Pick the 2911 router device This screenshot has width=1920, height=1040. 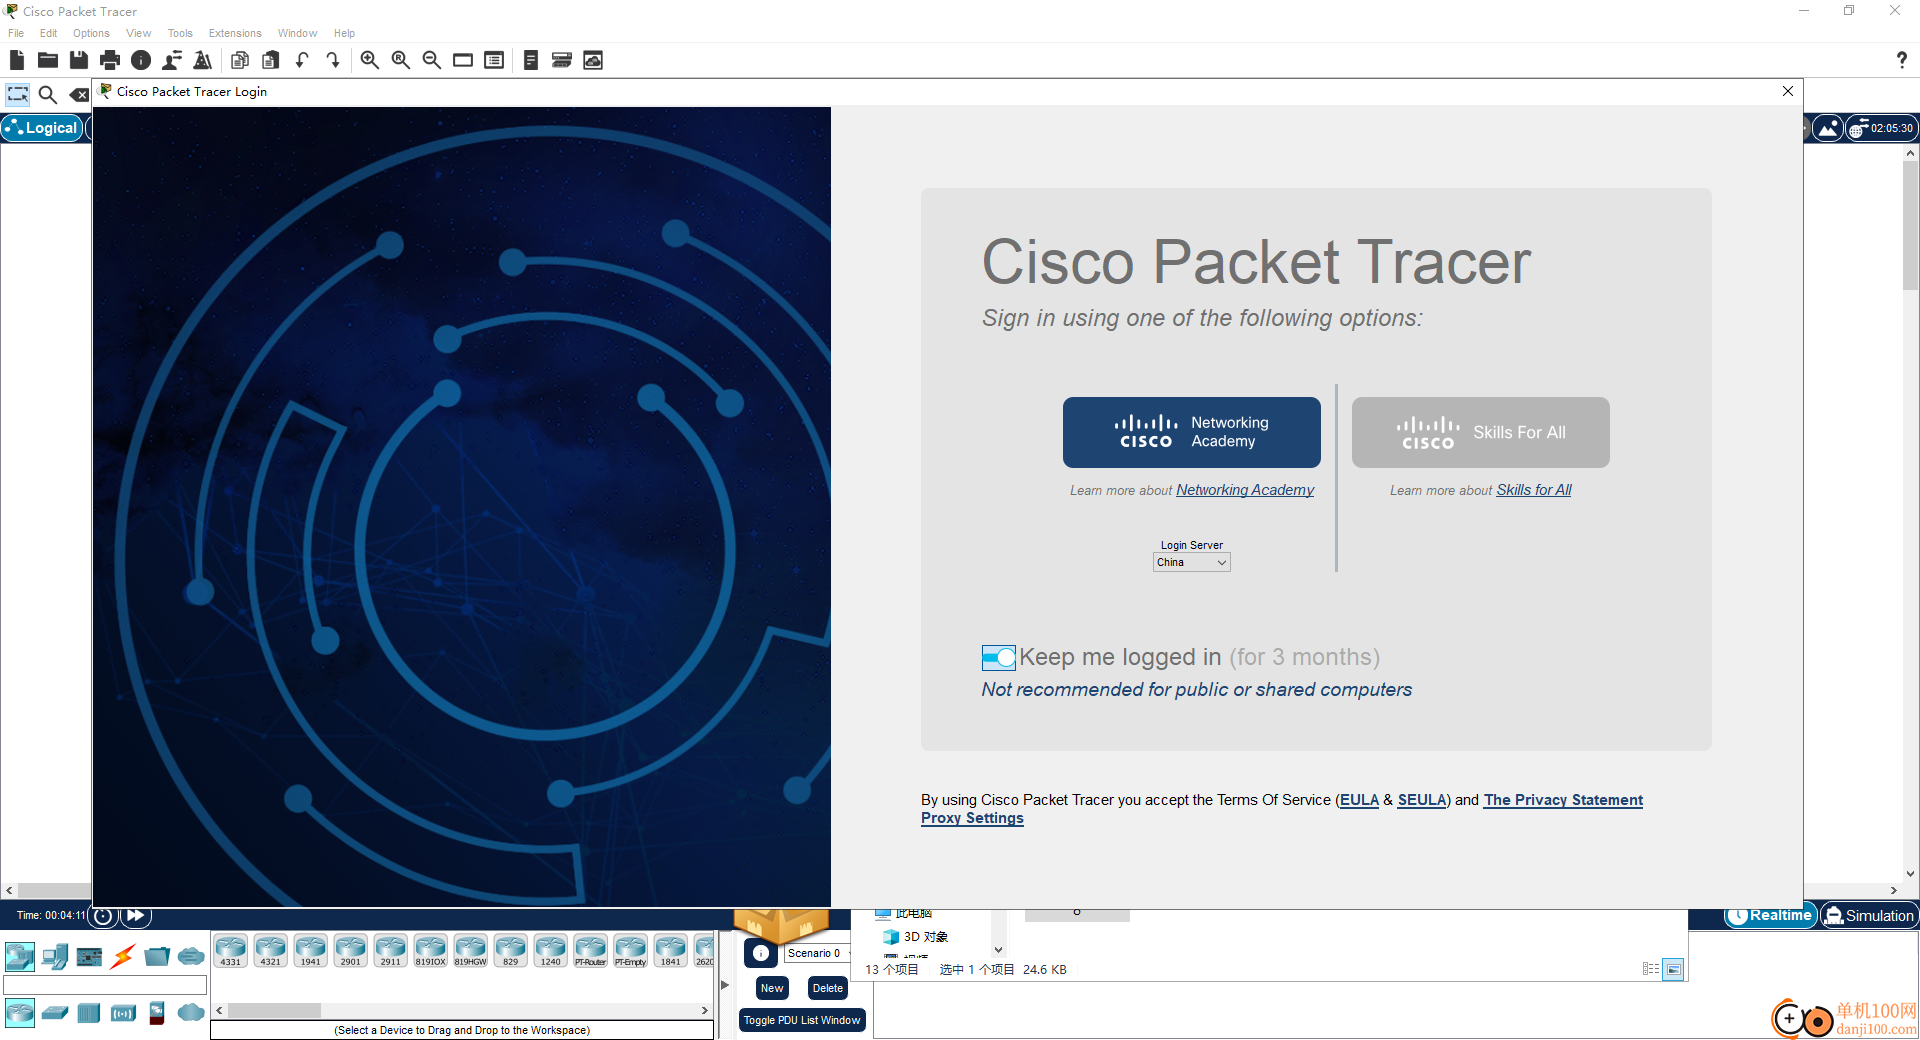click(x=391, y=951)
